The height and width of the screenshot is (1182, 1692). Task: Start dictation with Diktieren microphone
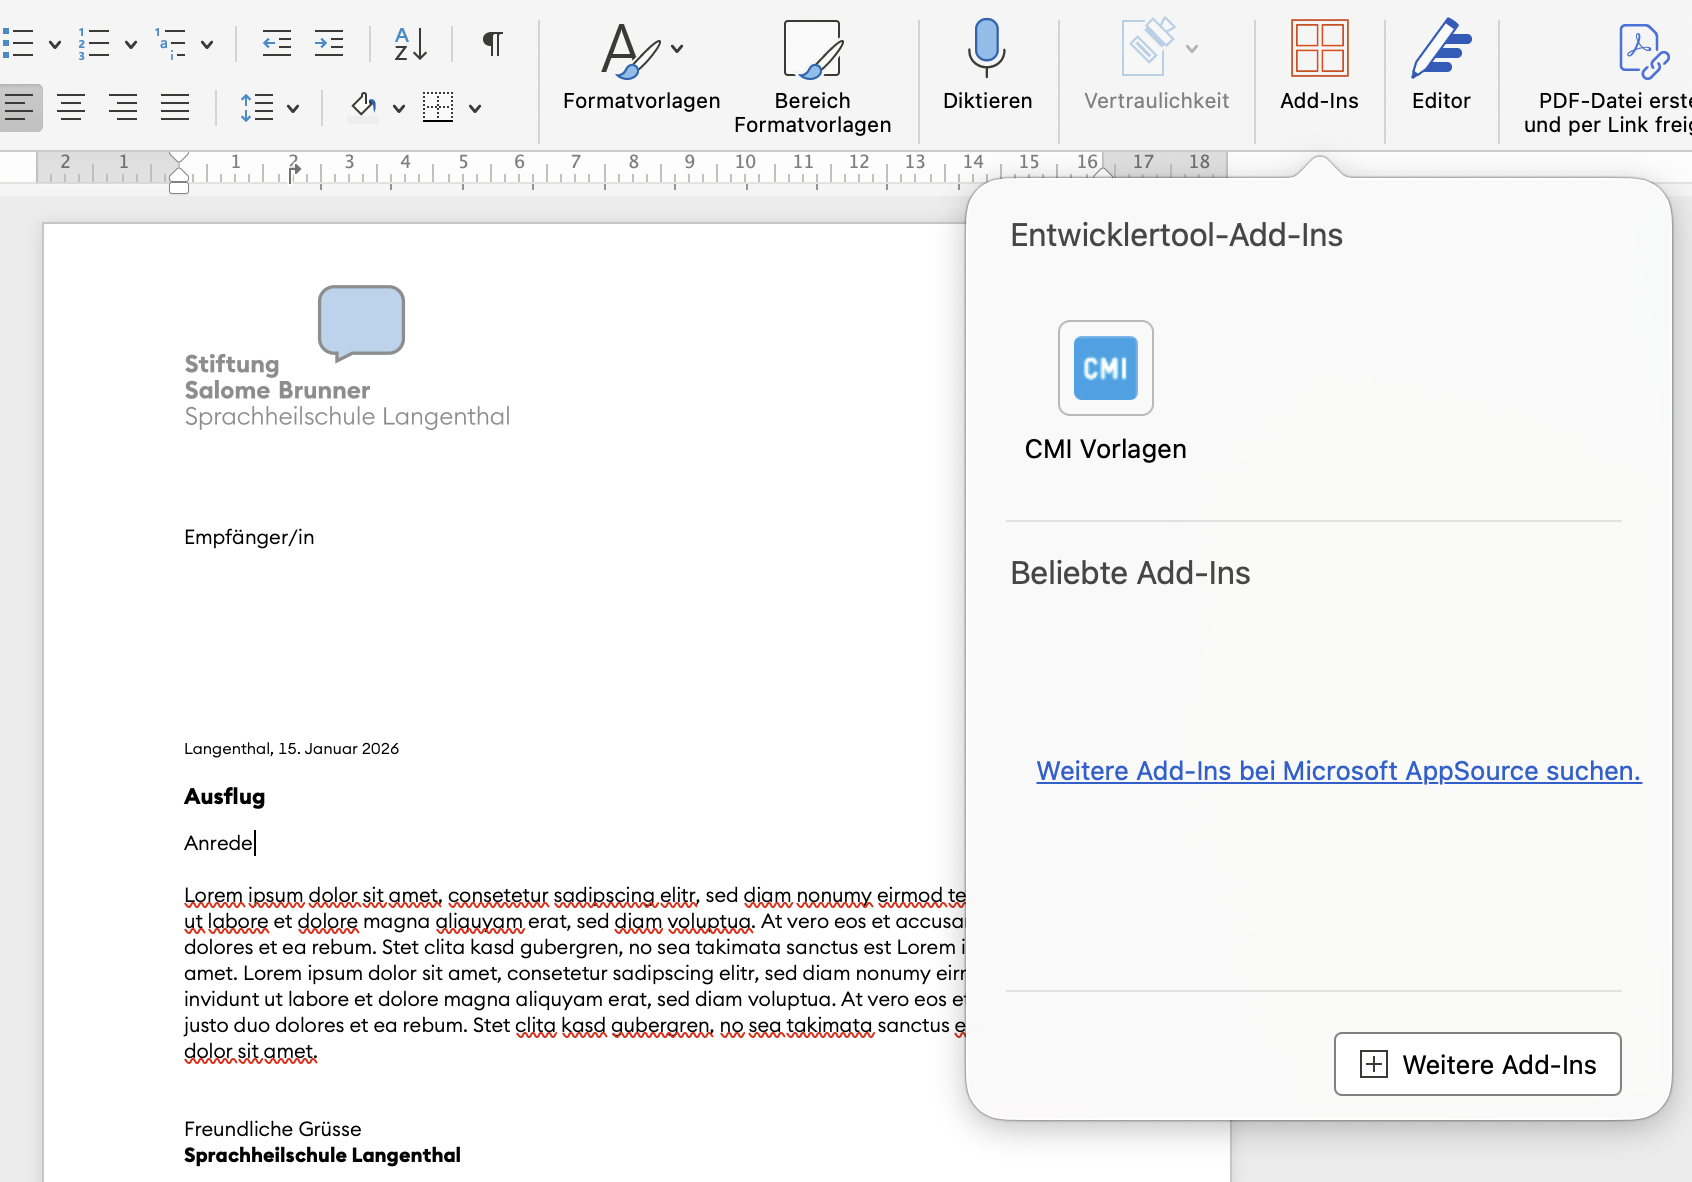[x=987, y=65]
